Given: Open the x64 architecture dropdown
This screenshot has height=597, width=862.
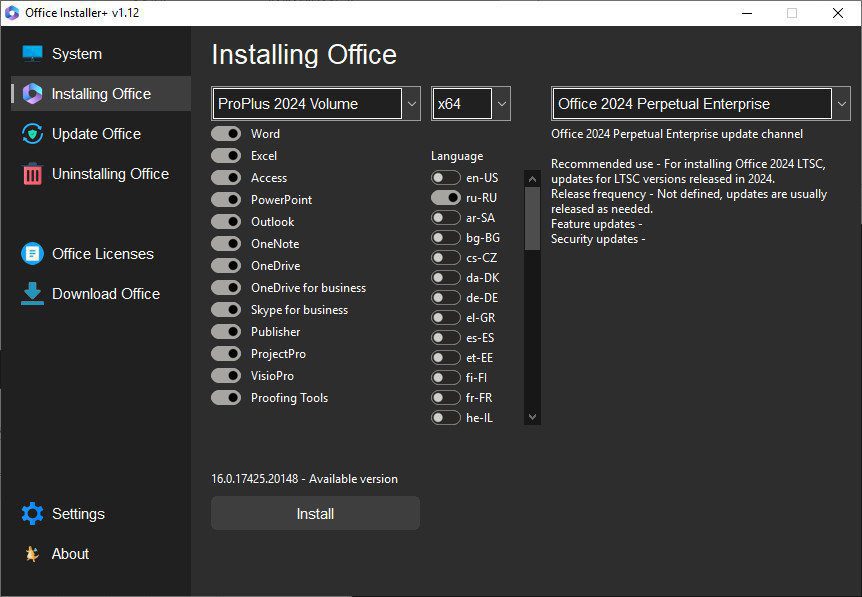Looking at the screenshot, I should coord(500,103).
